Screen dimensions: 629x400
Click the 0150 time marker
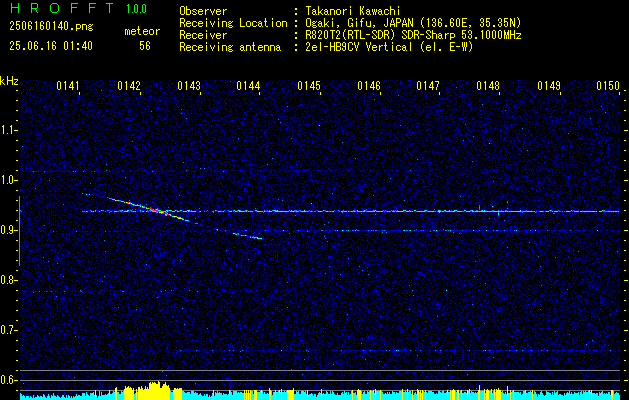pos(608,86)
